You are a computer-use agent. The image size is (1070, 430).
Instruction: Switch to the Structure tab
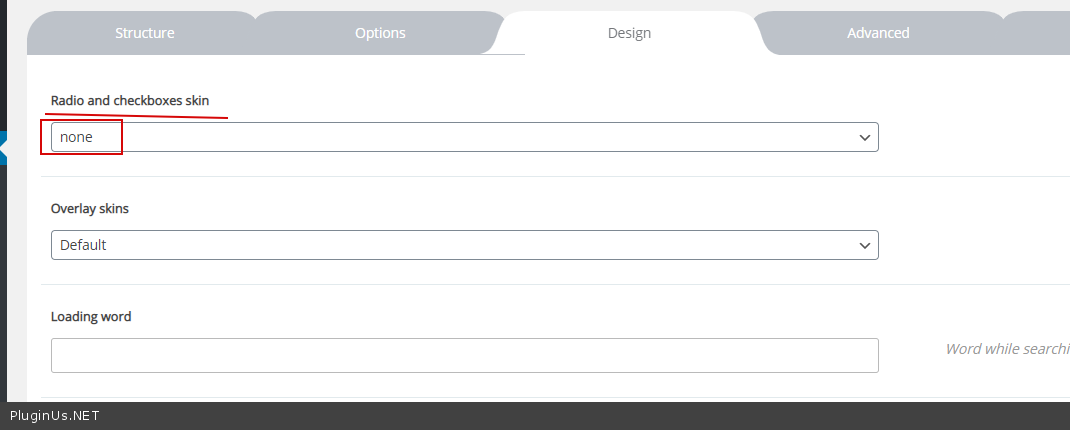point(144,33)
